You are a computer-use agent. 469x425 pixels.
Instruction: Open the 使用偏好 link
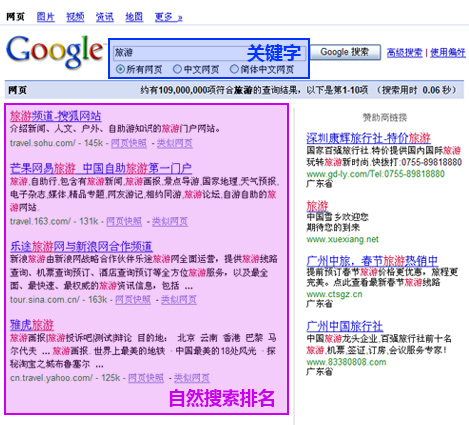pyautogui.click(x=447, y=52)
